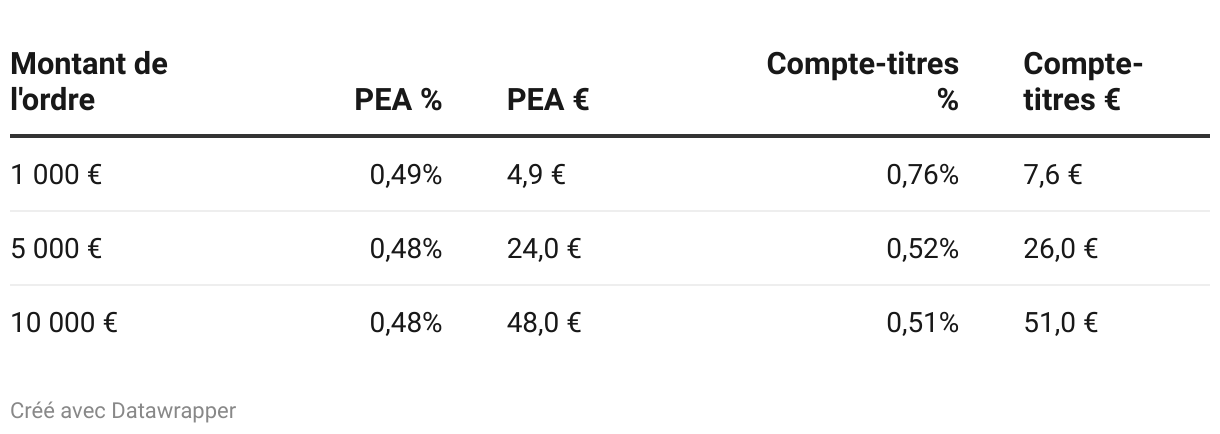The image size is (1220, 434).
Task: Select the '1 000 €' row label
Action: click(x=56, y=175)
